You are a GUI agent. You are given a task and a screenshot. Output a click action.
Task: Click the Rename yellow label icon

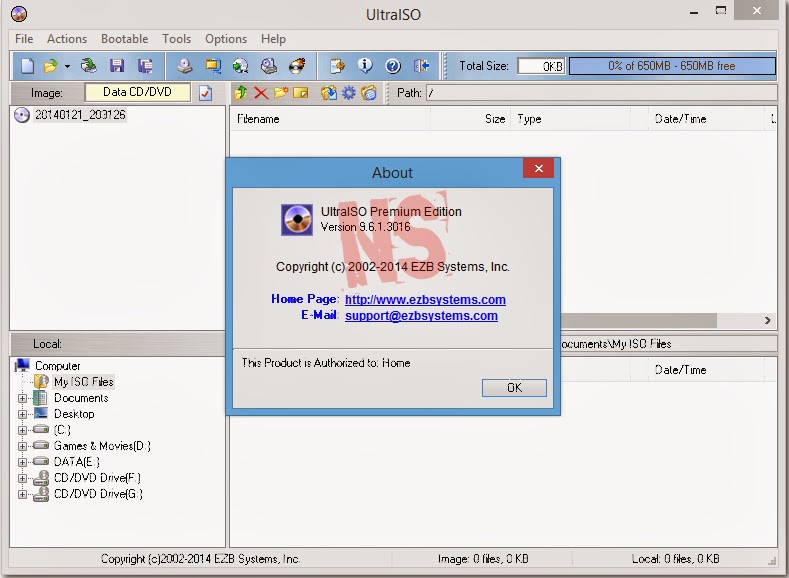300,93
